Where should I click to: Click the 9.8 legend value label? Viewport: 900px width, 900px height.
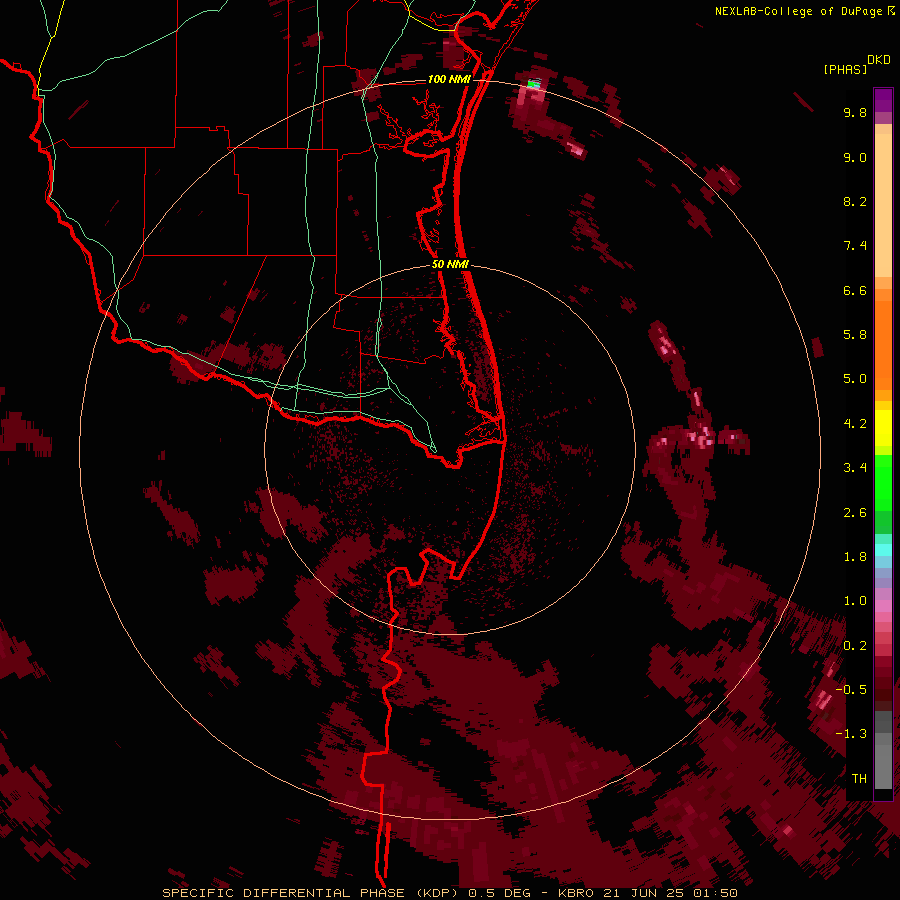point(855,112)
